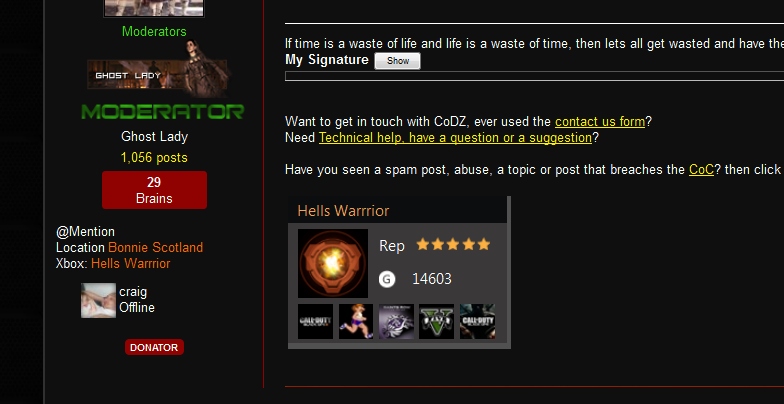Open the last Call of Duty Black Ops tile
784x404 pixels.
[x=478, y=322]
